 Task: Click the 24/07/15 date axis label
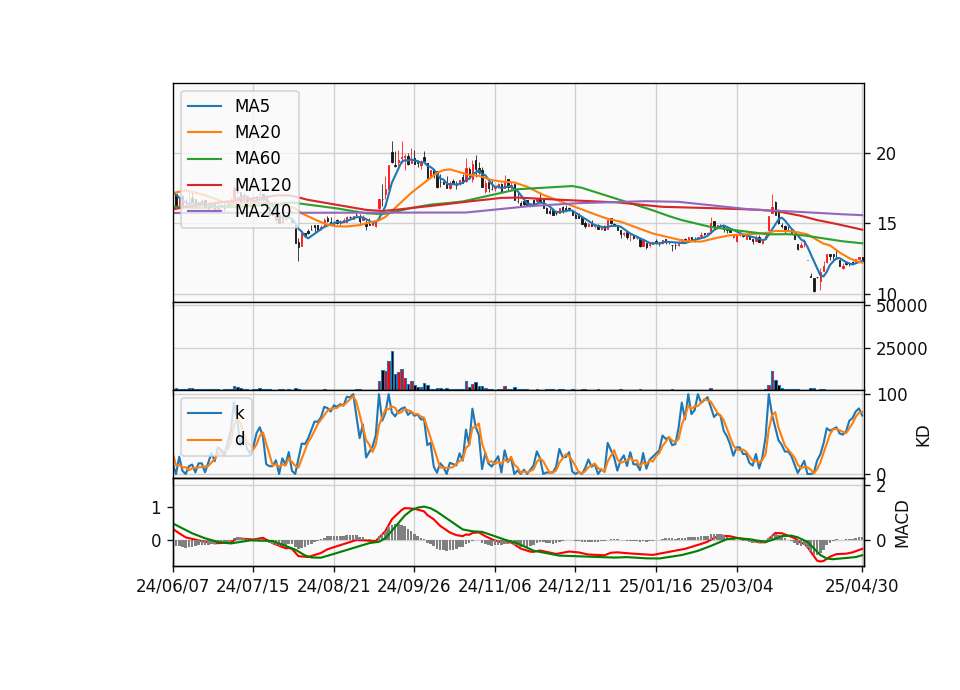253,586
